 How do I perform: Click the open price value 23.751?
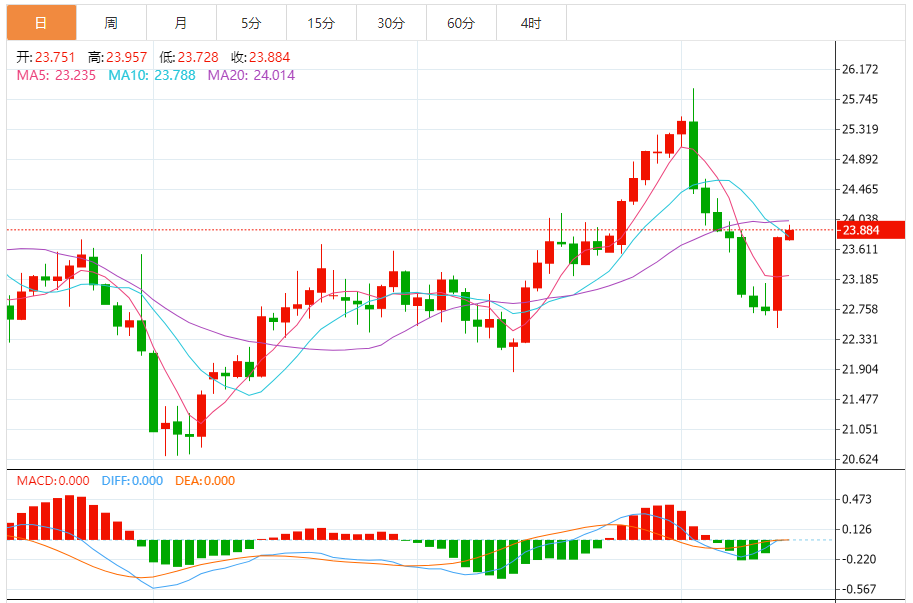[55, 57]
